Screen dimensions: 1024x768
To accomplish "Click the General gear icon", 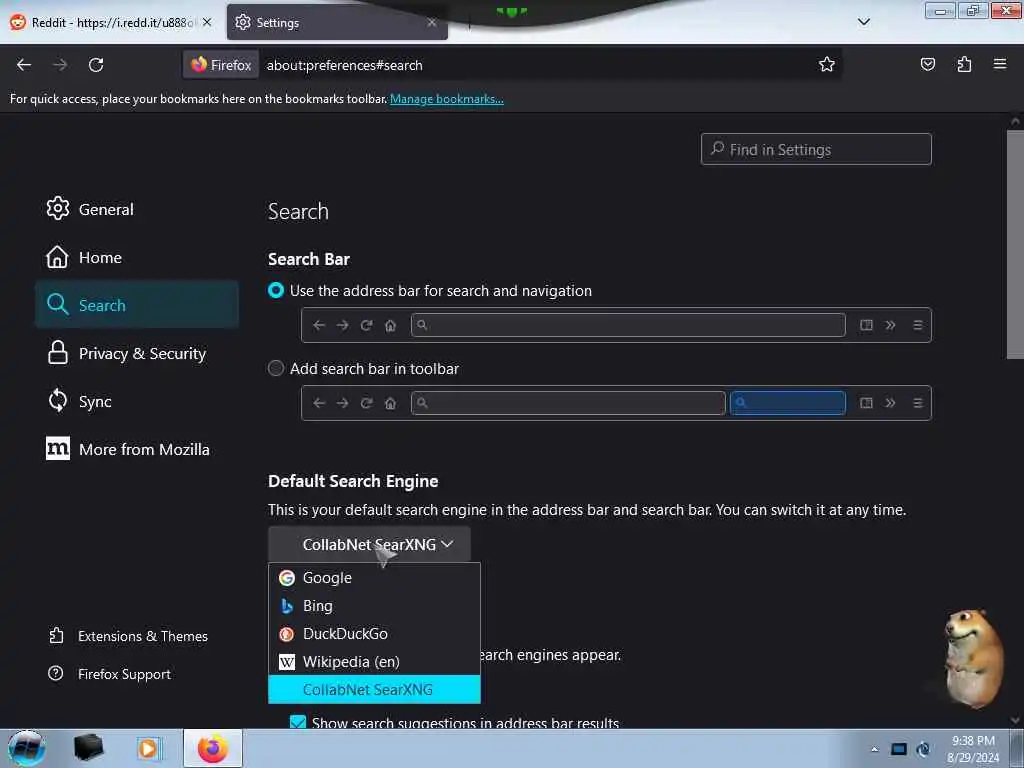I will [57, 208].
